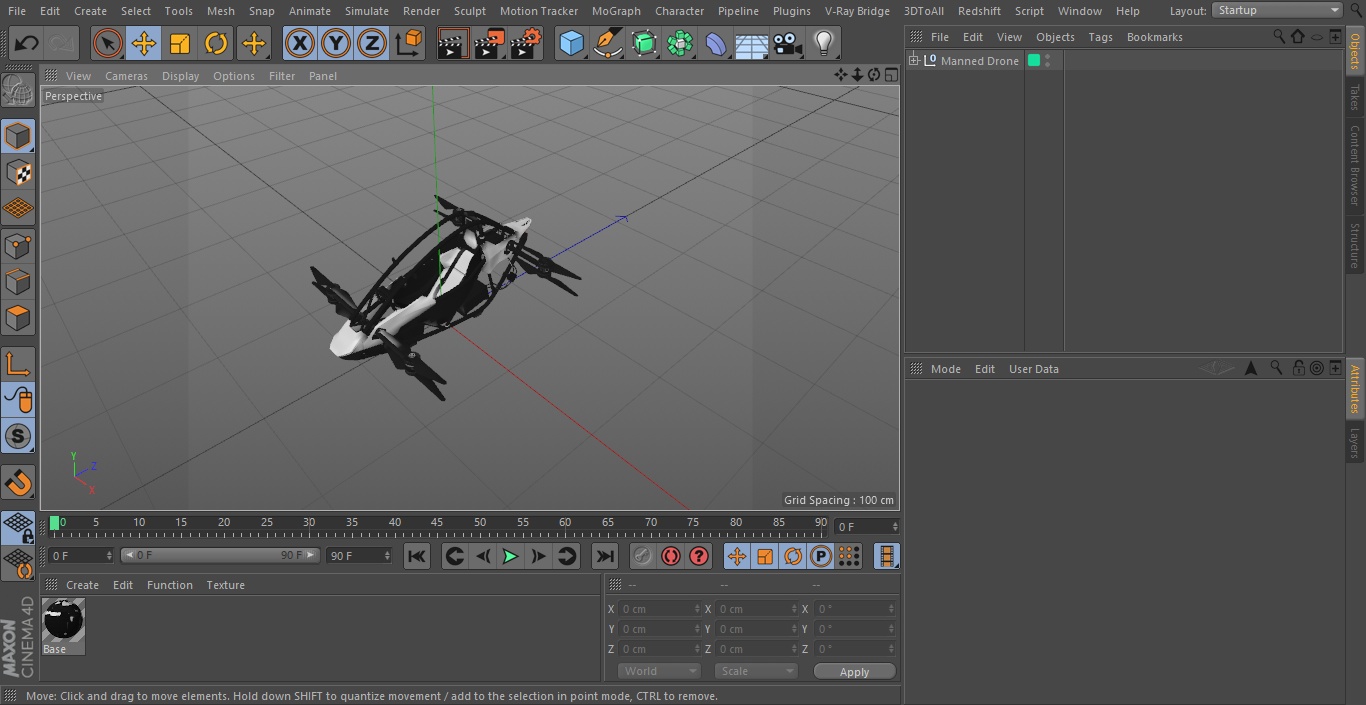Viewport: 1366px width, 705px height.
Task: Activate the Scale tool
Action: (180, 43)
